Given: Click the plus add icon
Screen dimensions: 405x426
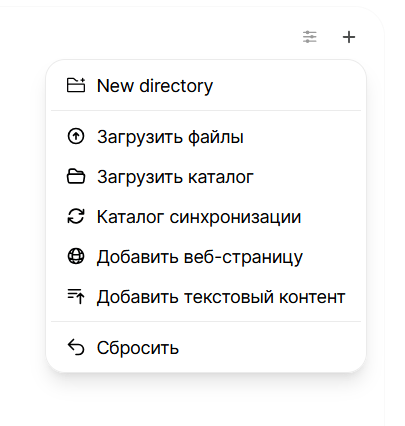Looking at the screenshot, I should click(349, 37).
